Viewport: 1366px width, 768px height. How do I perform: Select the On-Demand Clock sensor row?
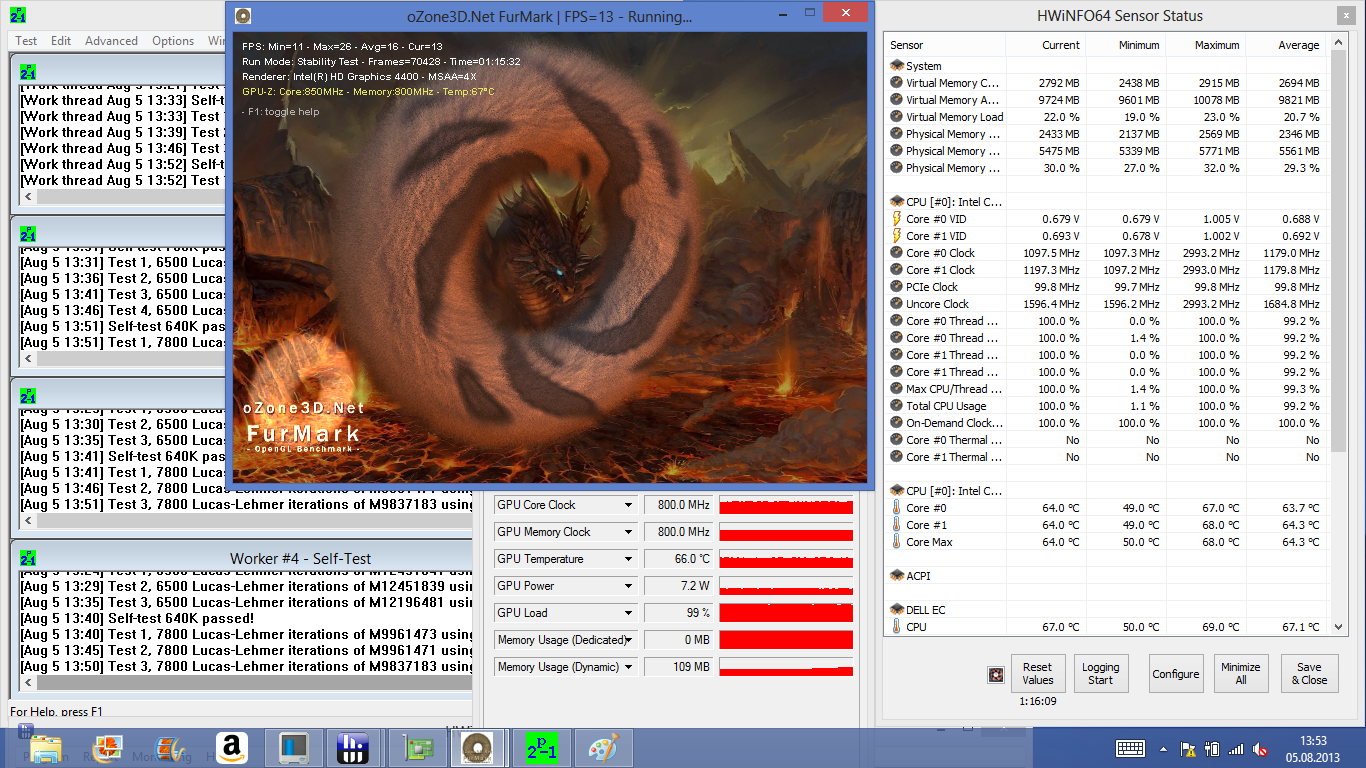click(x=1107, y=423)
